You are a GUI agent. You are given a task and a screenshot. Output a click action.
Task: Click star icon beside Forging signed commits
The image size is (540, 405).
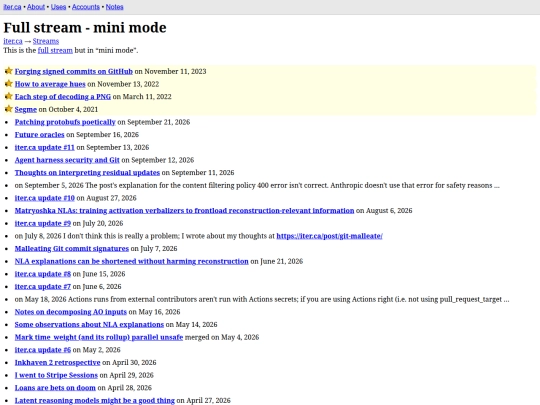(9, 71)
